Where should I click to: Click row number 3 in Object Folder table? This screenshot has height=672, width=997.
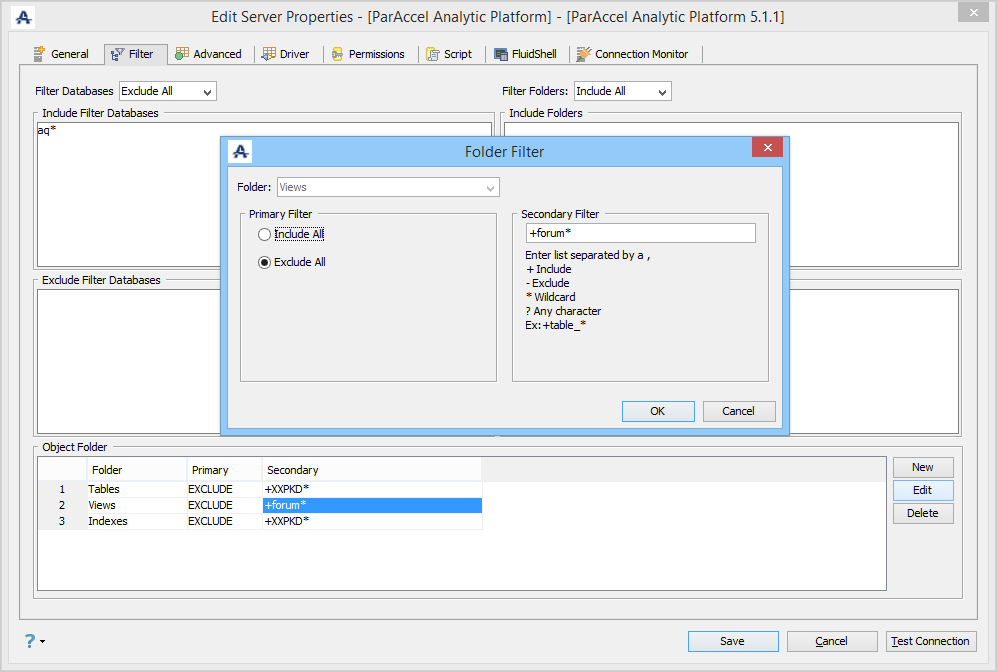click(x=62, y=521)
